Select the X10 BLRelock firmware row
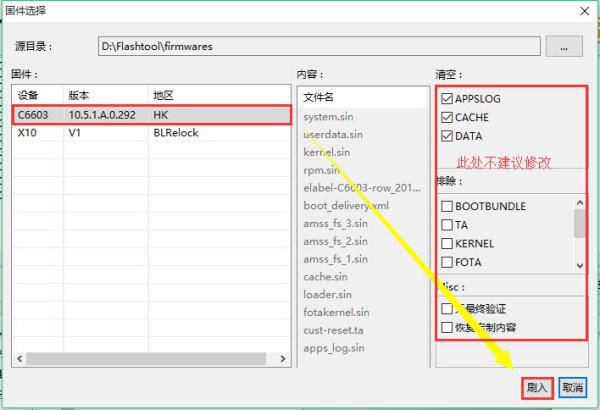This screenshot has width=600, height=410. click(150, 132)
